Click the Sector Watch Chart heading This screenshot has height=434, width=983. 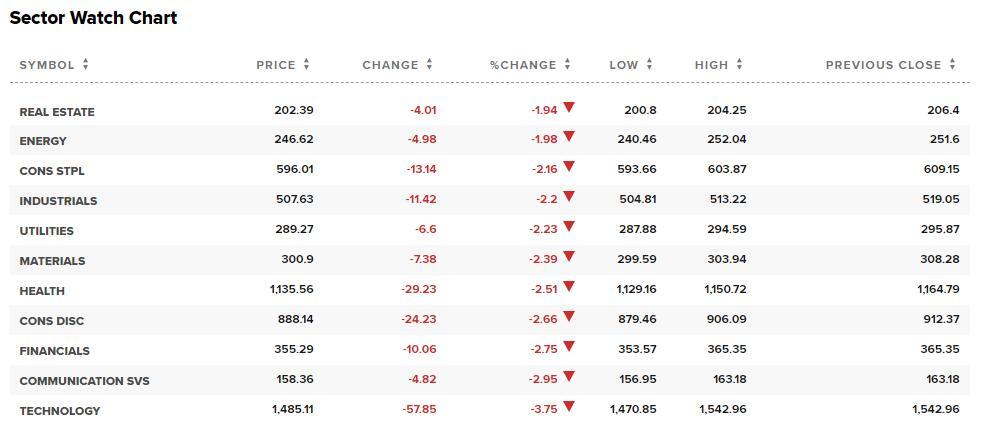(93, 18)
